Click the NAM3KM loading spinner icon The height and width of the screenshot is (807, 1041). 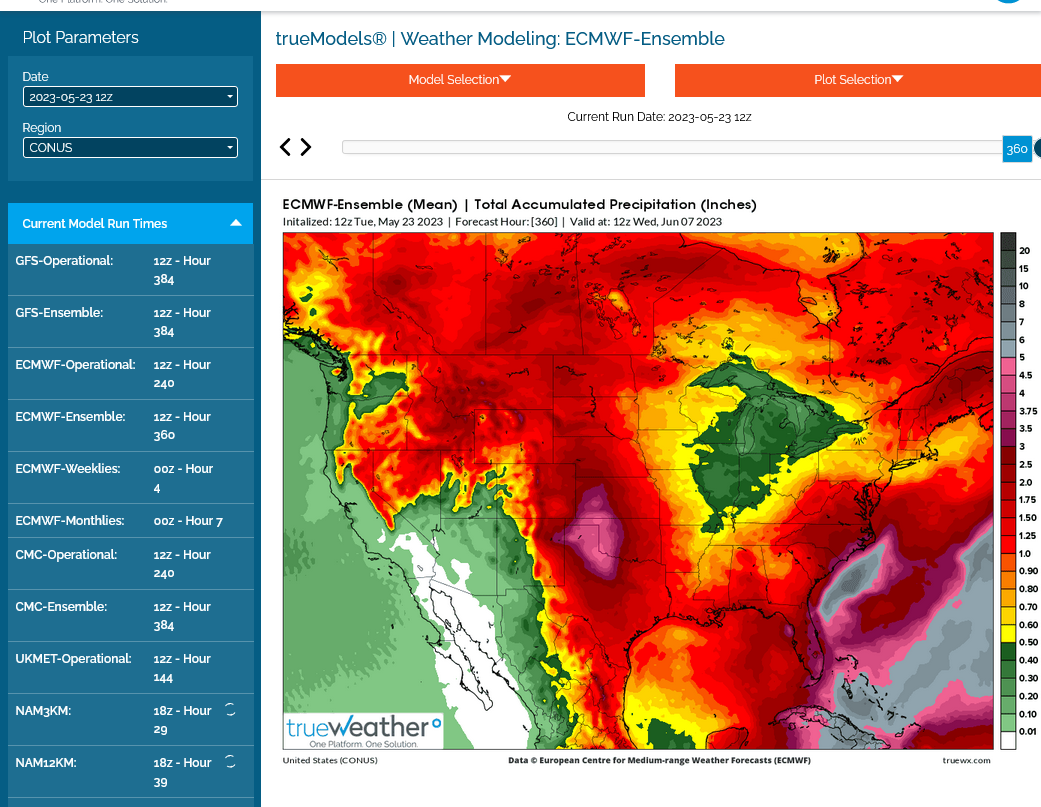tap(230, 709)
